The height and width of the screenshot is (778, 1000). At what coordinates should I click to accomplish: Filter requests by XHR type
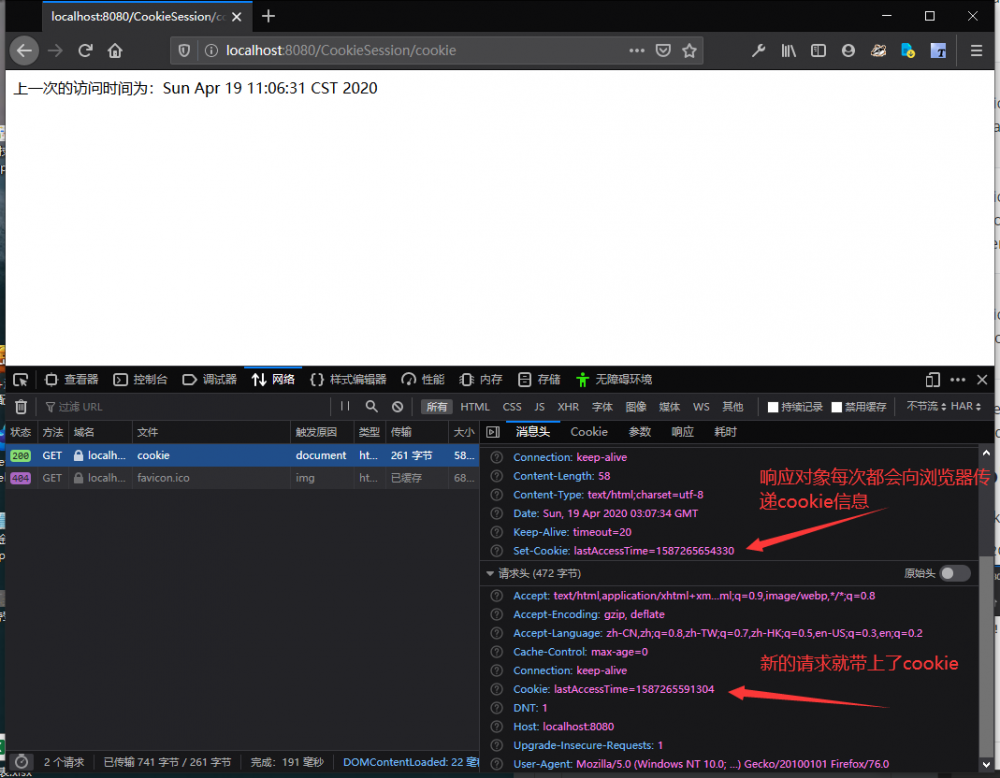click(568, 407)
